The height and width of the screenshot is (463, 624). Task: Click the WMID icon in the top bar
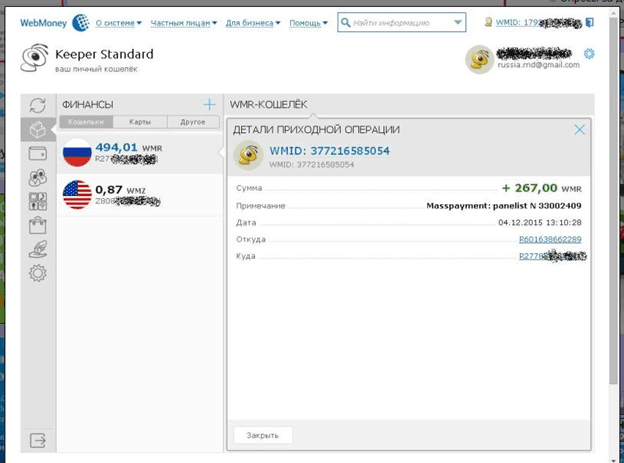coord(488,22)
